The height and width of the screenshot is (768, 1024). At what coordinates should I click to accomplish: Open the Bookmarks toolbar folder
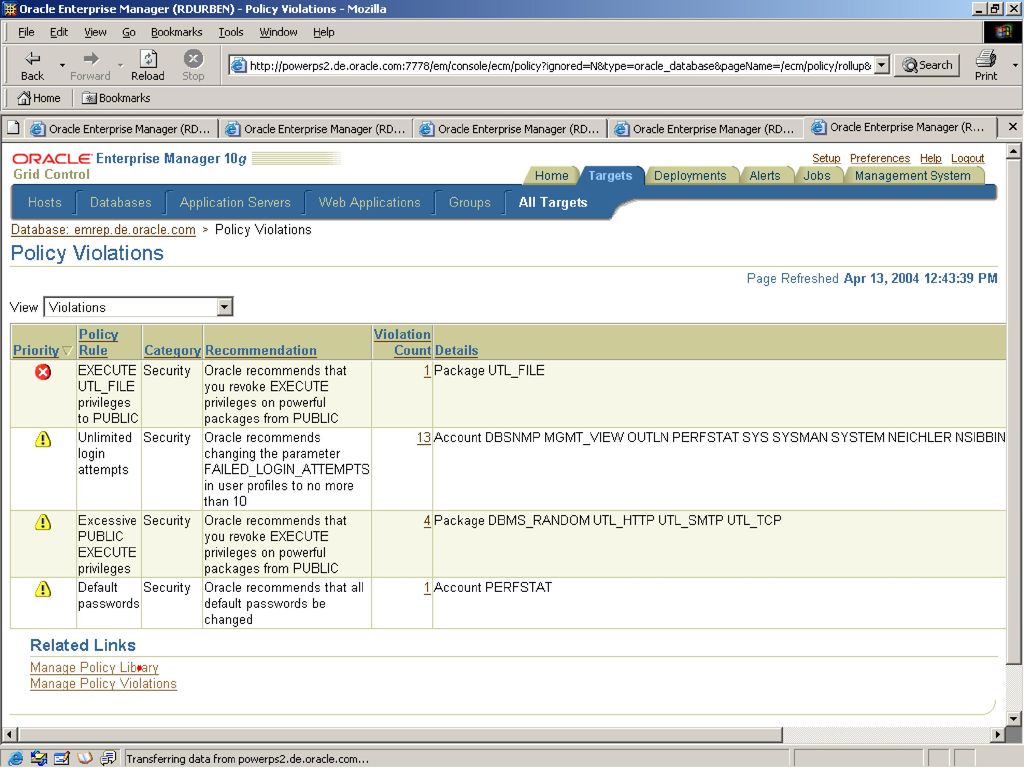(116, 98)
